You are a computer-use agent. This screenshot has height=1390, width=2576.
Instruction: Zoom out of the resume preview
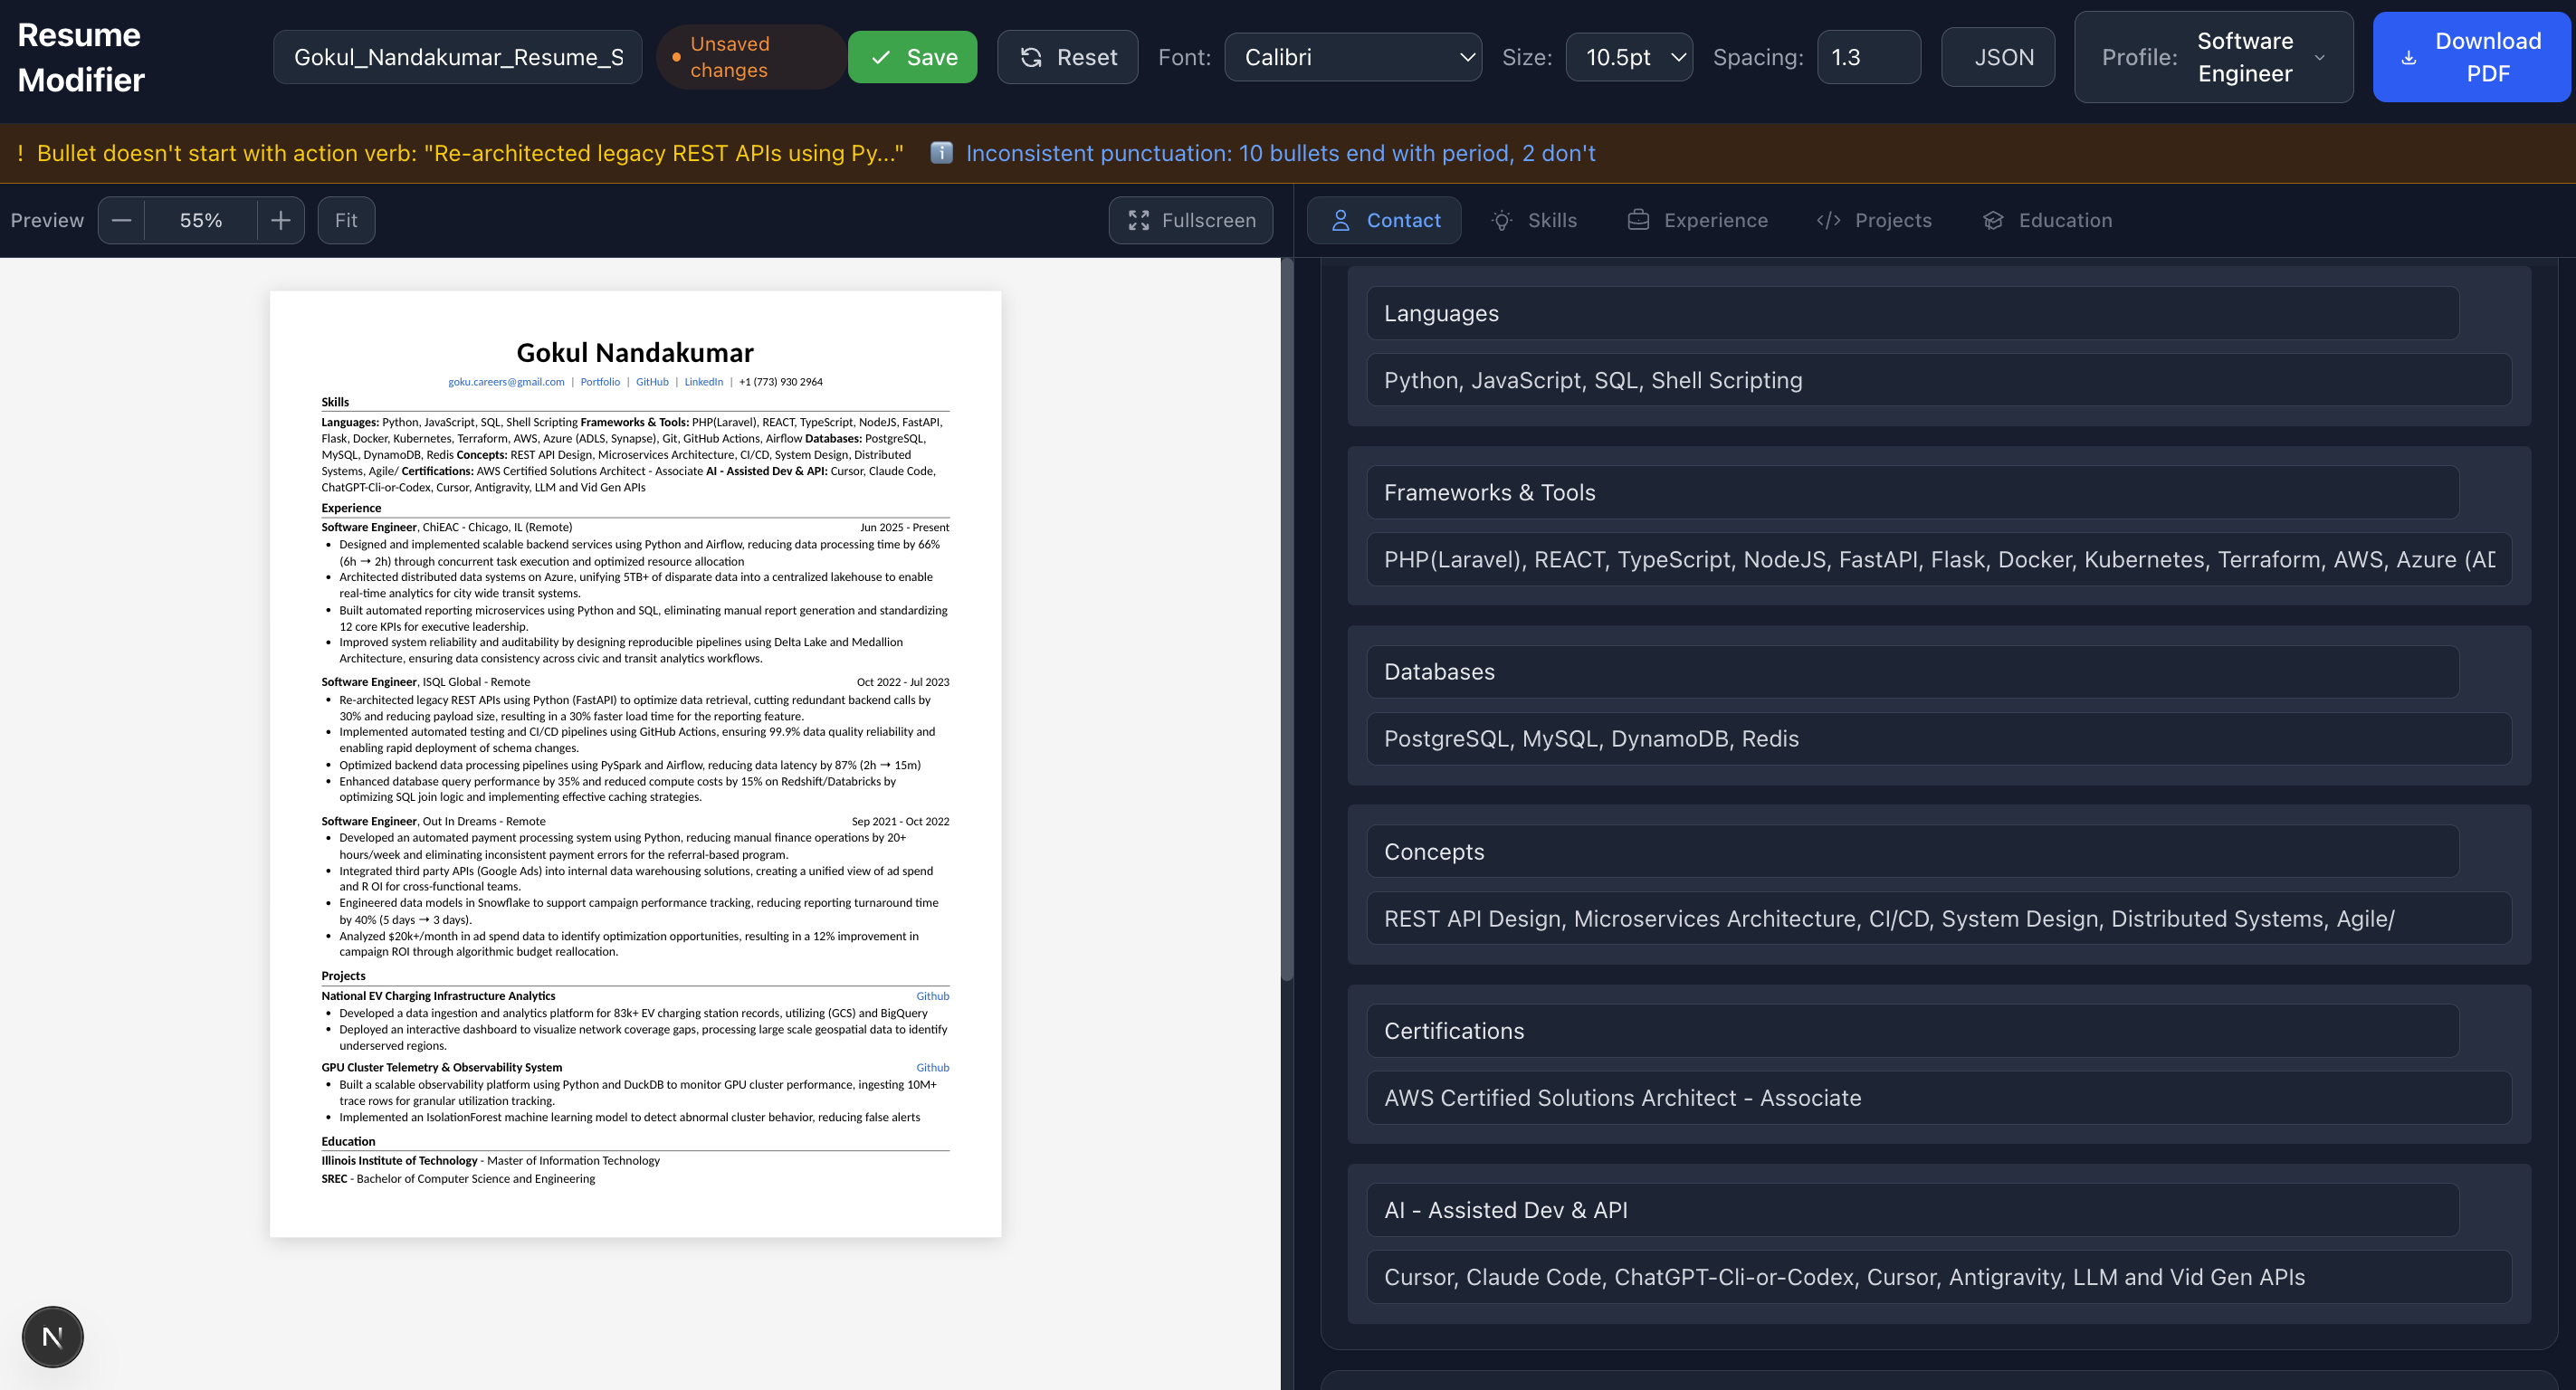coord(121,220)
